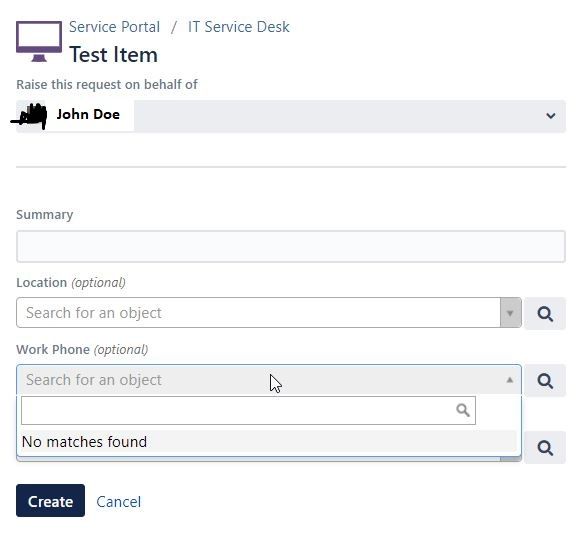Focus the search box inside Work Phone dropdown
588x539 pixels.
248,410
